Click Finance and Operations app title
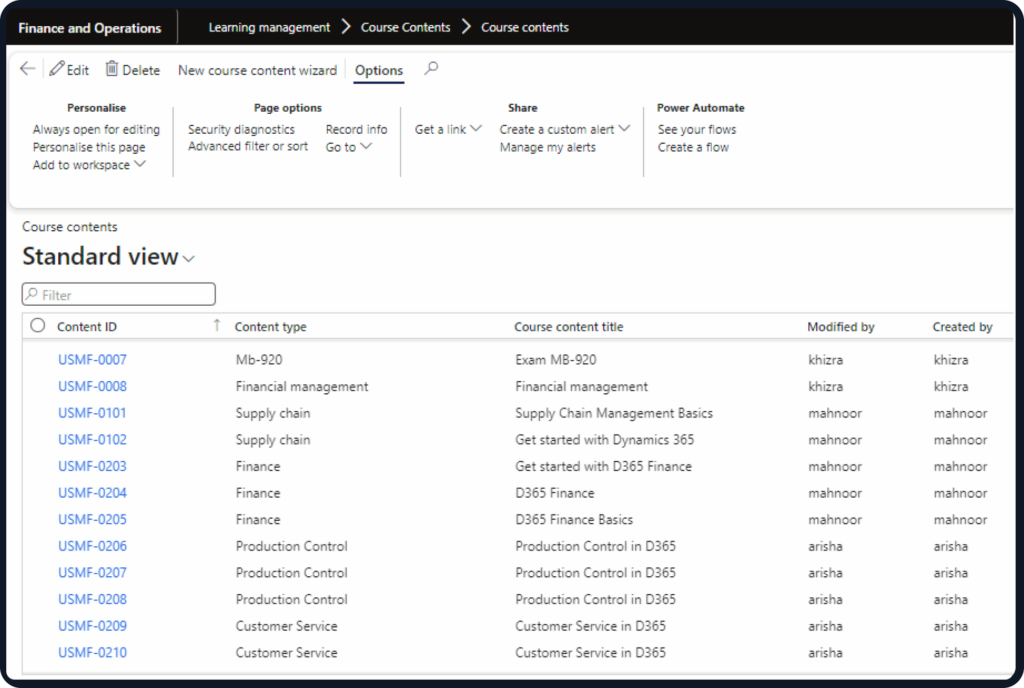The height and width of the screenshot is (688, 1024). point(89,28)
